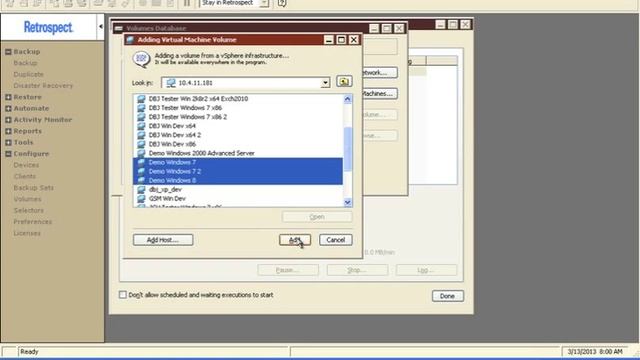
Task: Click the Add button
Action: coord(295,240)
